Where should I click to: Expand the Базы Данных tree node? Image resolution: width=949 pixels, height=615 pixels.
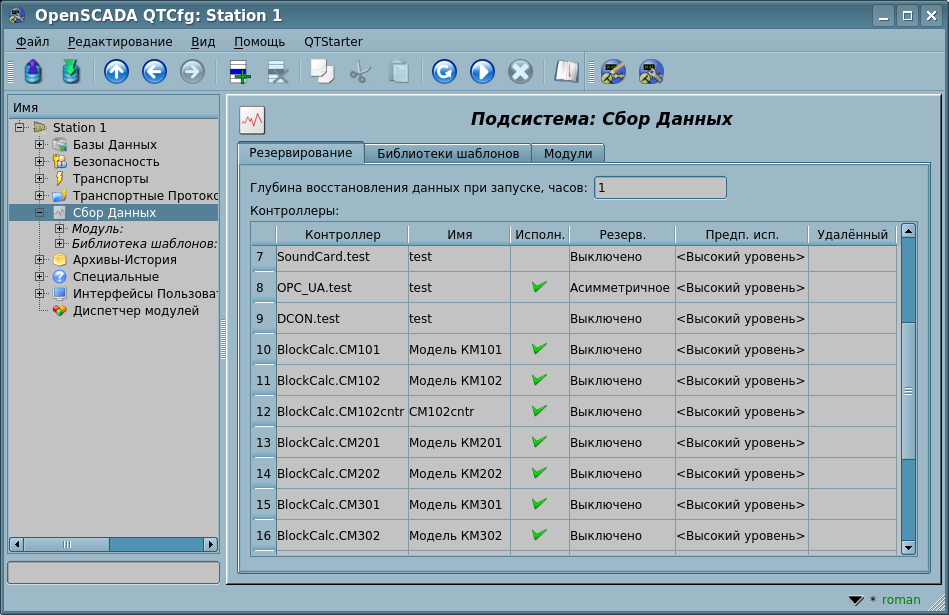pyautogui.click(x=40, y=145)
